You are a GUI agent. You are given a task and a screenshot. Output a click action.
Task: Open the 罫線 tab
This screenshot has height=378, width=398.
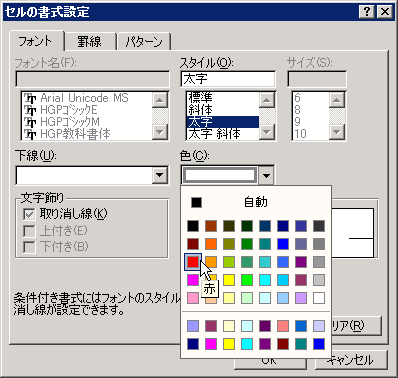(x=90, y=42)
